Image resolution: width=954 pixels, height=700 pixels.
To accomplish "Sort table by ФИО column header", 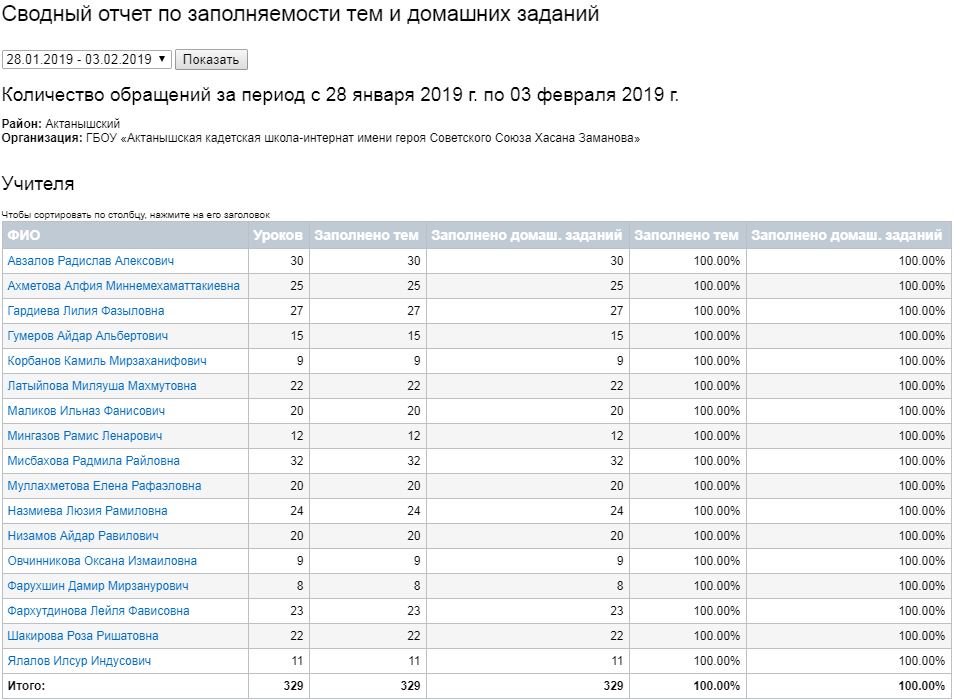I will point(24,236).
